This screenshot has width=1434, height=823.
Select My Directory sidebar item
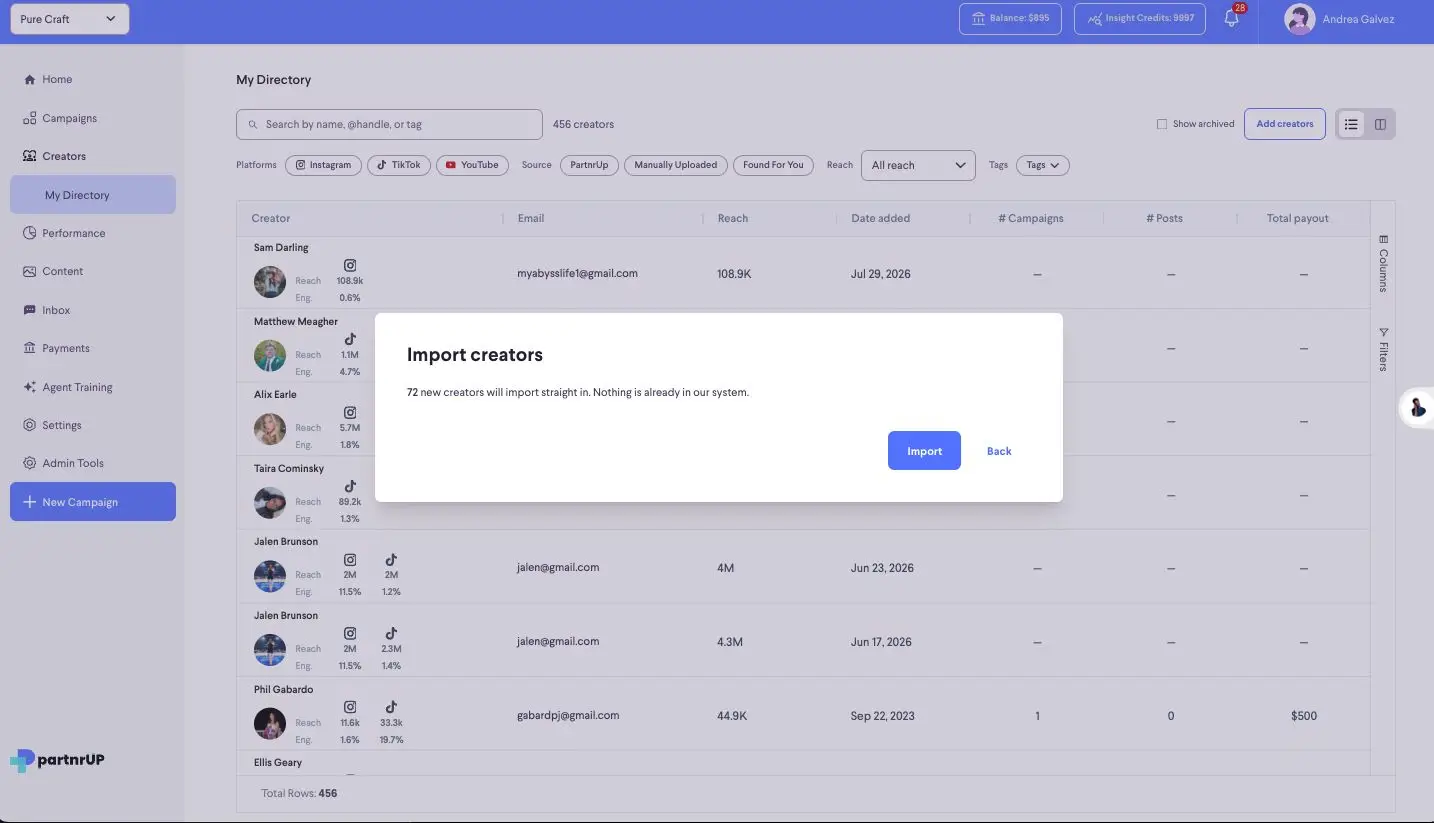93,195
